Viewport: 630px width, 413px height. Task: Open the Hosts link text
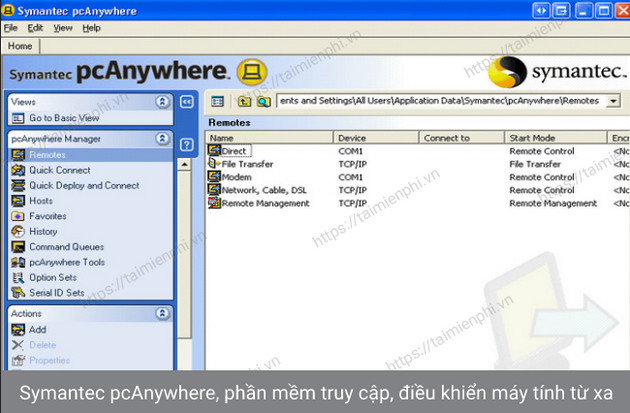41,200
